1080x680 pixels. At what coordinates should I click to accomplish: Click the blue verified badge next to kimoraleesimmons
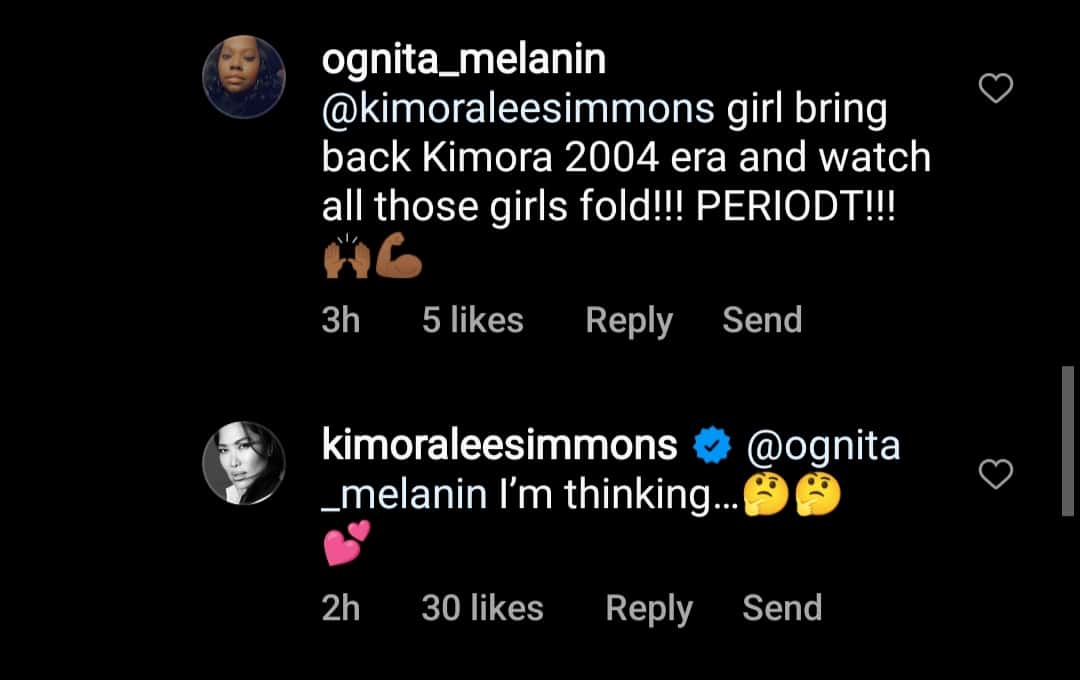click(712, 443)
